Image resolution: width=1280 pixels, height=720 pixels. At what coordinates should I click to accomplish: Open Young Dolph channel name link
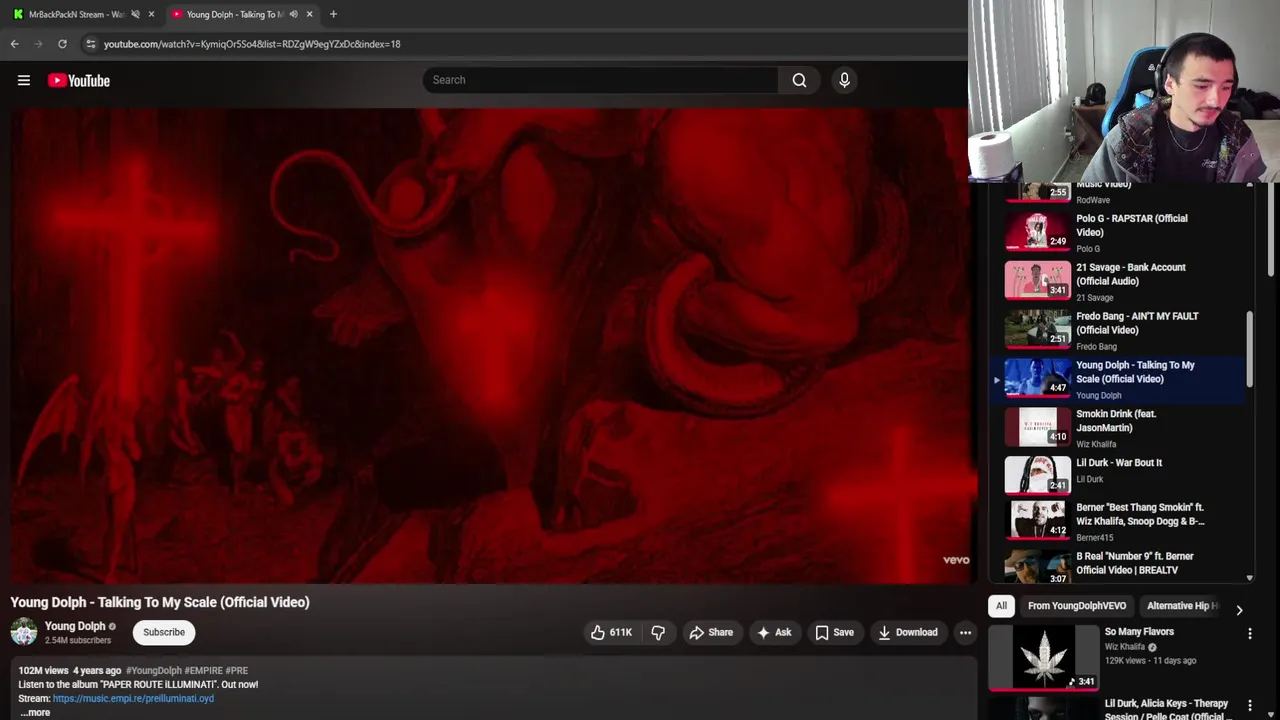tap(75, 626)
